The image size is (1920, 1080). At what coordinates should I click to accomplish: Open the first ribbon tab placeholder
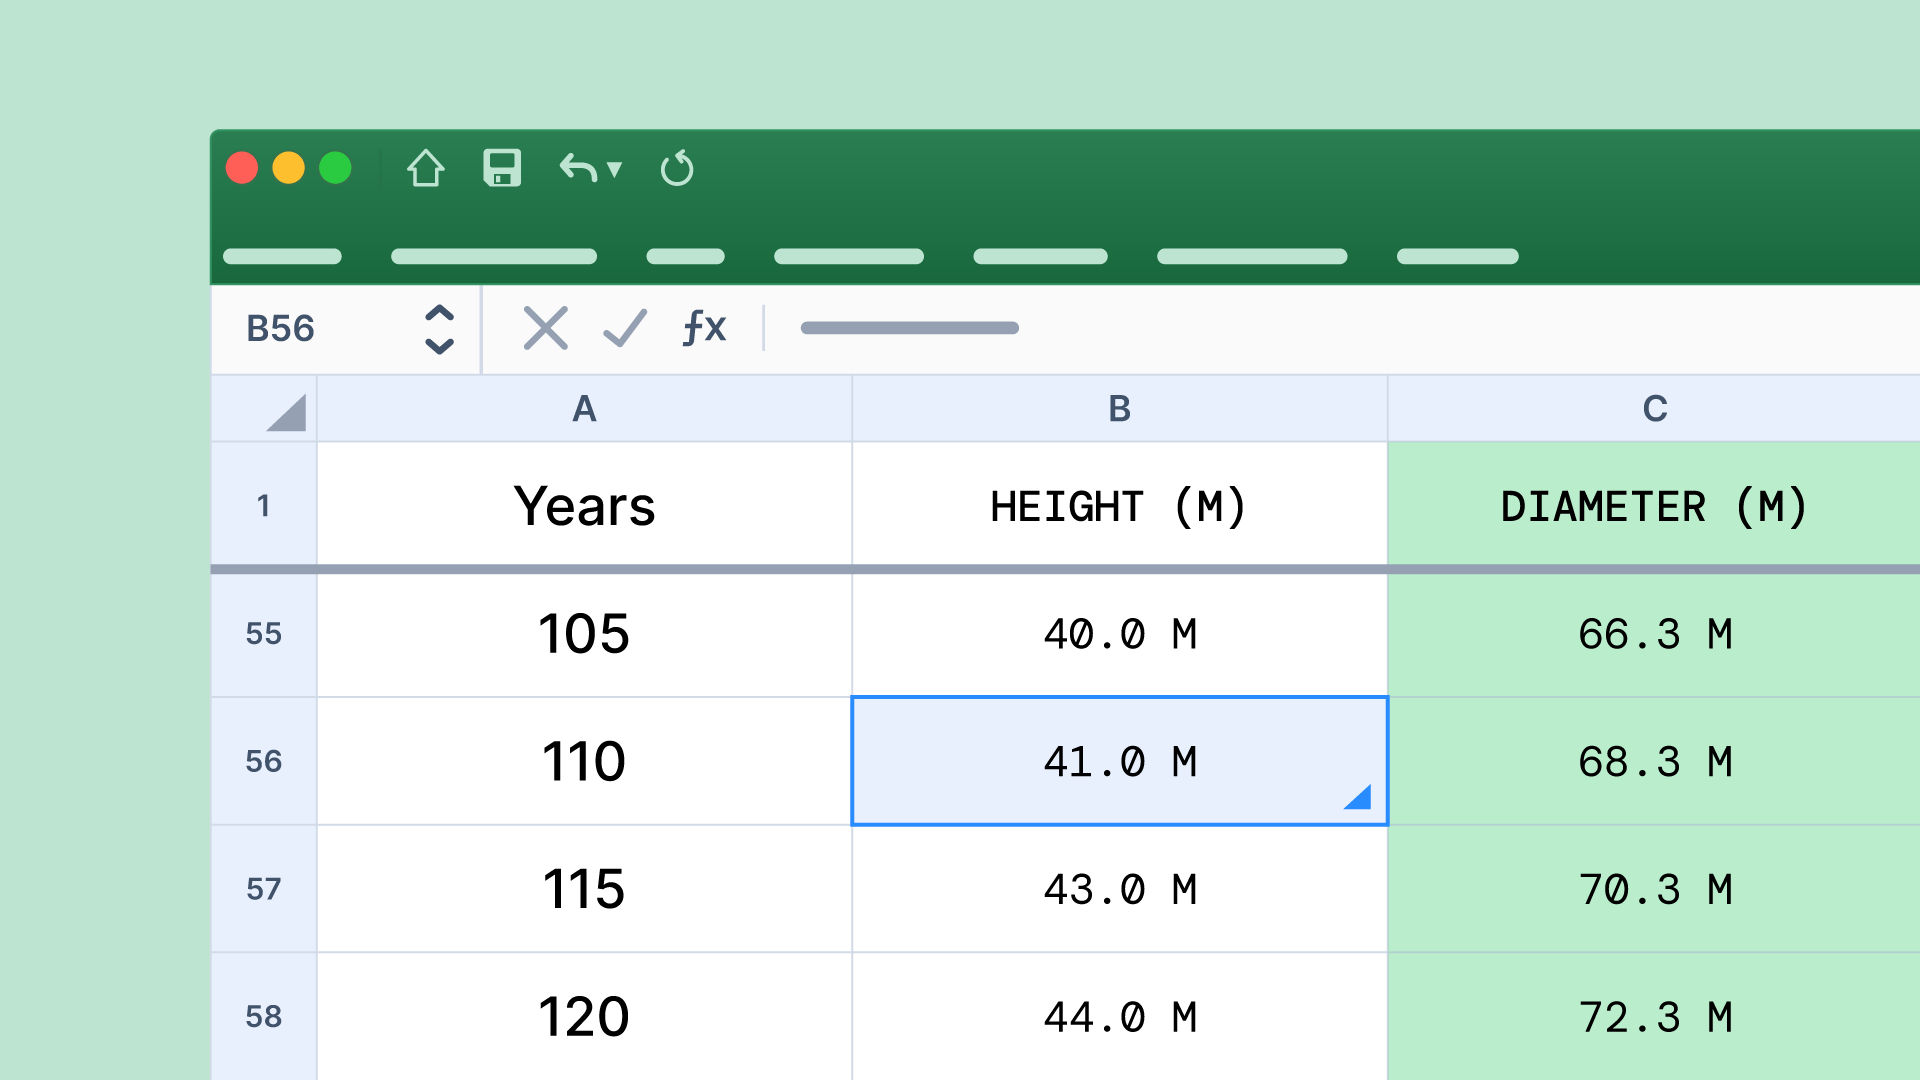(282, 257)
